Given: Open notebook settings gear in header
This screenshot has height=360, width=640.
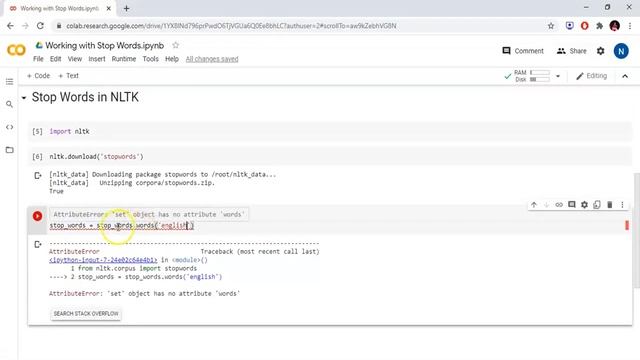Looking at the screenshot, I should click(x=600, y=51).
